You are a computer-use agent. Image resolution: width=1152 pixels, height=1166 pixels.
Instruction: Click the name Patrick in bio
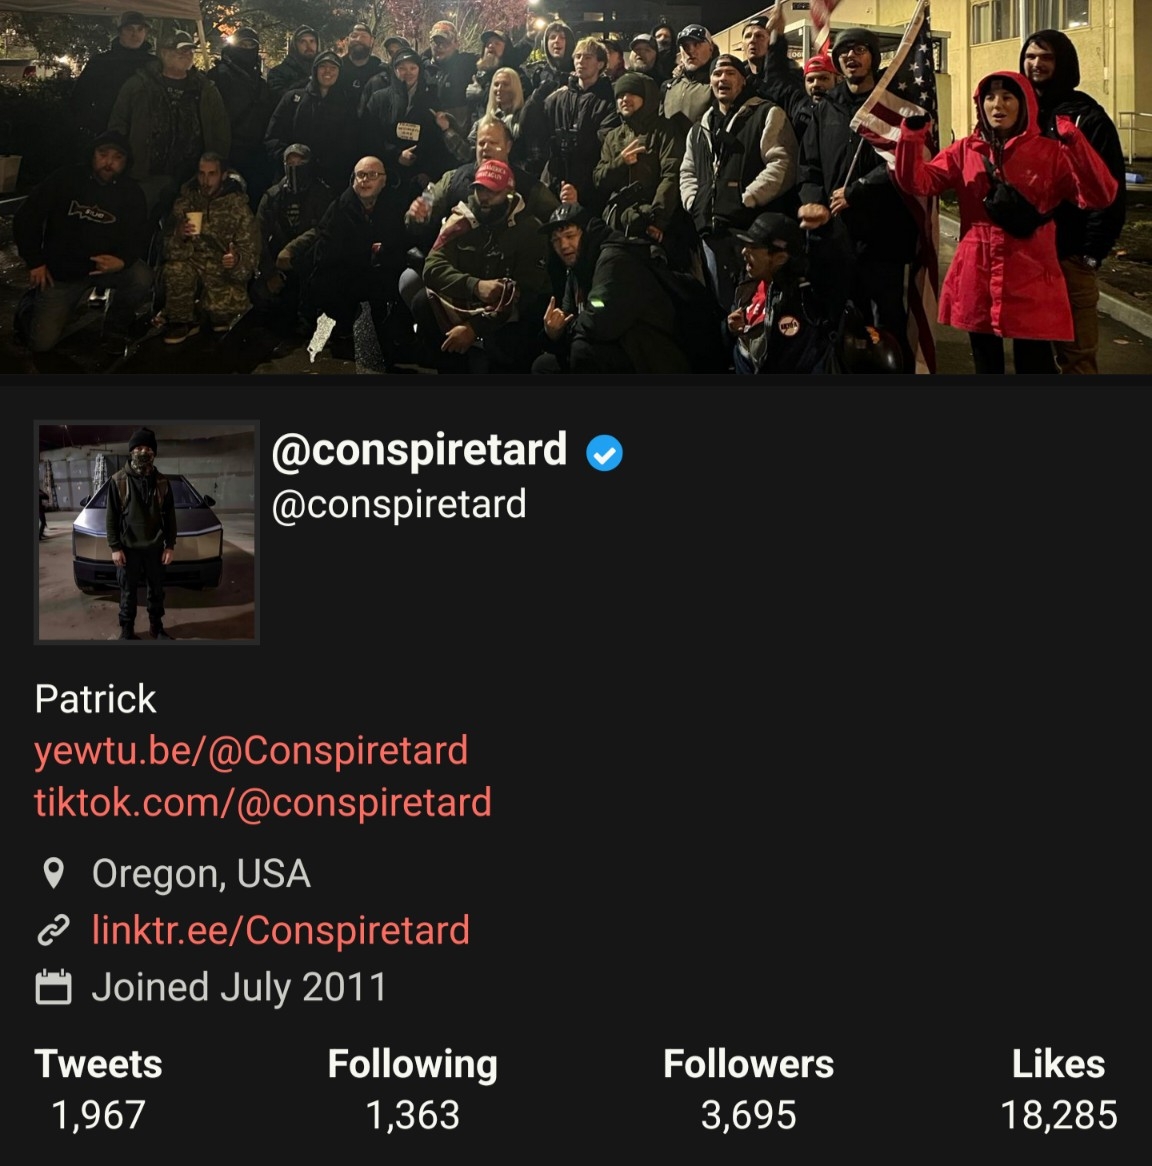95,699
